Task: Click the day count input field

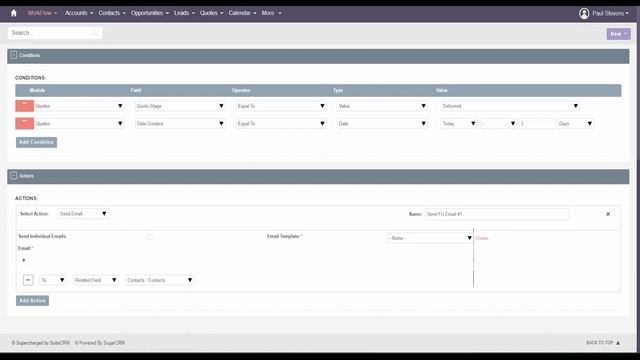Action: pyautogui.click(x=537, y=124)
